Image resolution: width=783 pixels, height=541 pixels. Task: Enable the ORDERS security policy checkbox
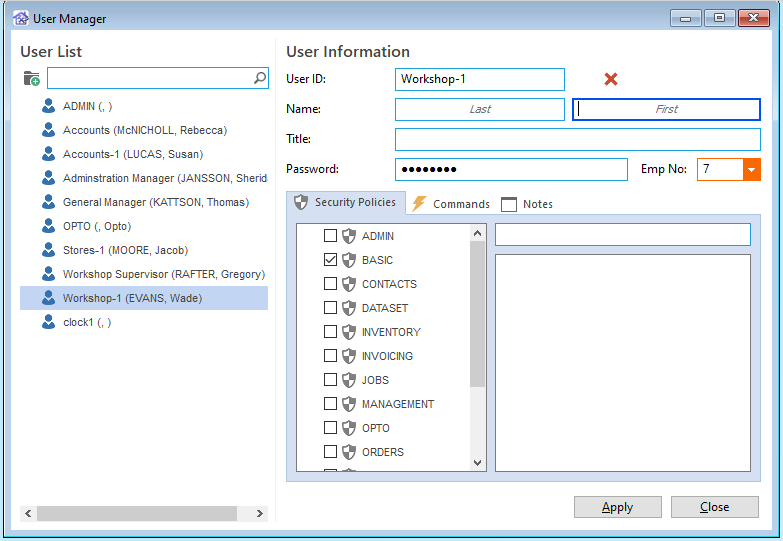pos(330,451)
